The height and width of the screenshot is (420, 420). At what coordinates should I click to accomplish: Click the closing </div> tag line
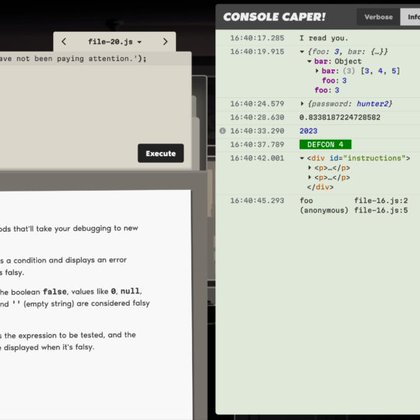pyautogui.click(x=320, y=187)
